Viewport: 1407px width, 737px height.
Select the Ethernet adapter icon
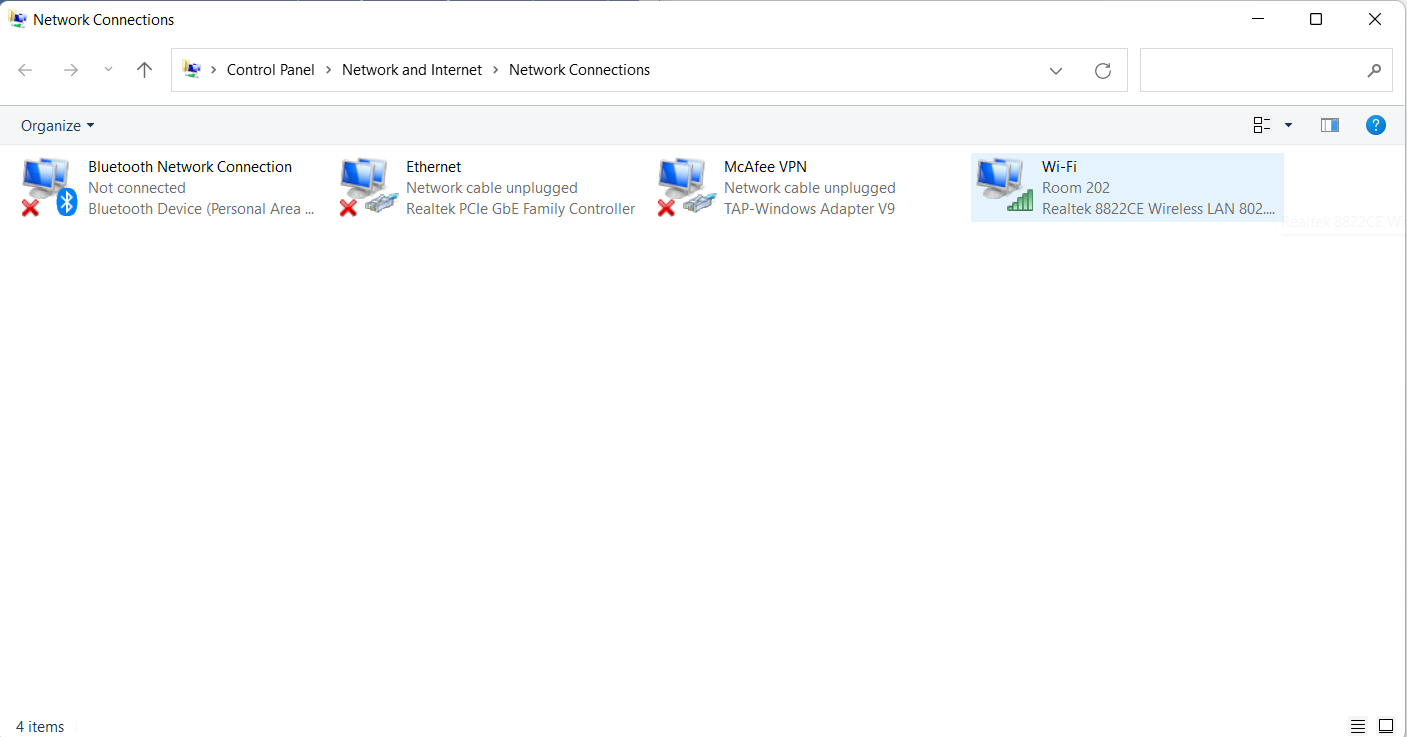click(x=366, y=187)
